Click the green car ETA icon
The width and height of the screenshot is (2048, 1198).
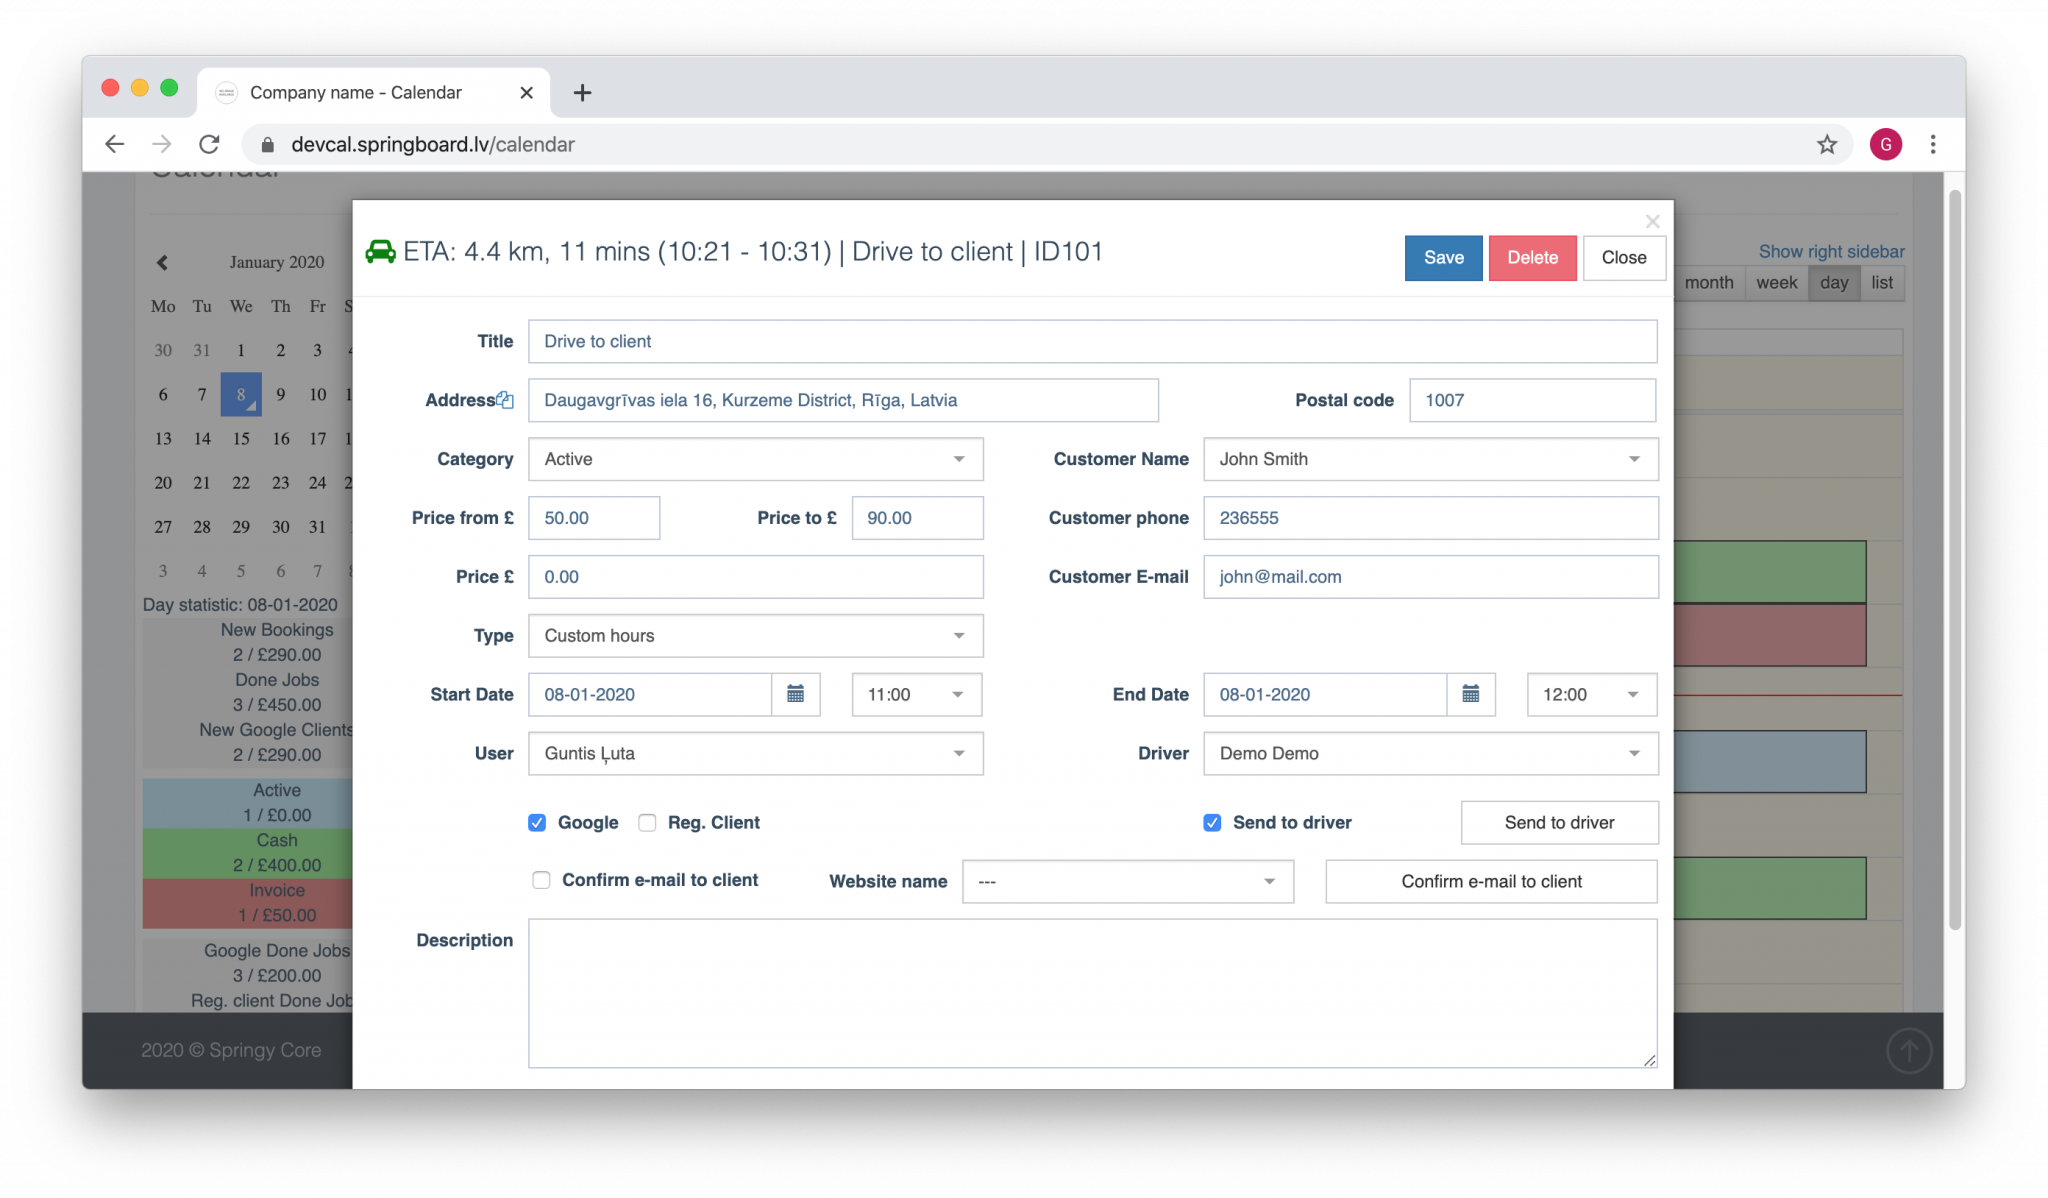click(x=380, y=252)
